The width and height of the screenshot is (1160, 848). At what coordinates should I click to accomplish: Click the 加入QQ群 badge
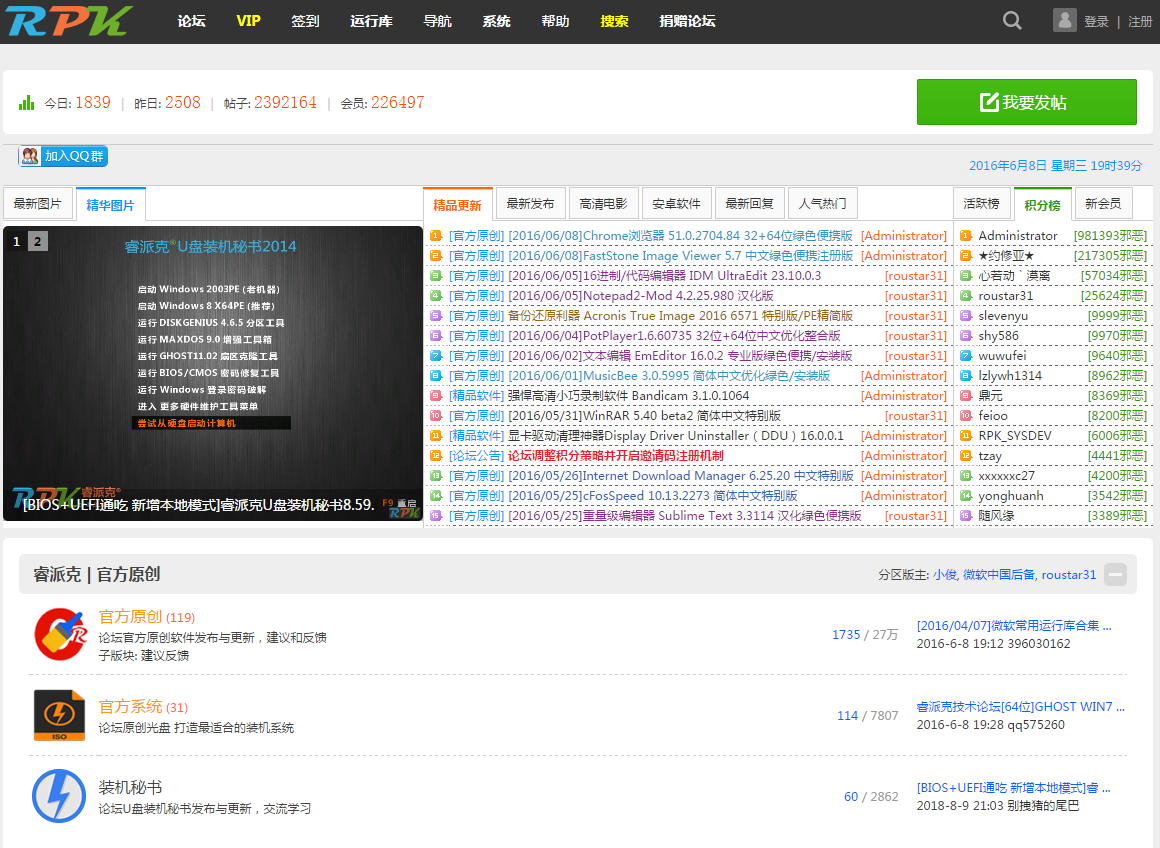(63, 156)
